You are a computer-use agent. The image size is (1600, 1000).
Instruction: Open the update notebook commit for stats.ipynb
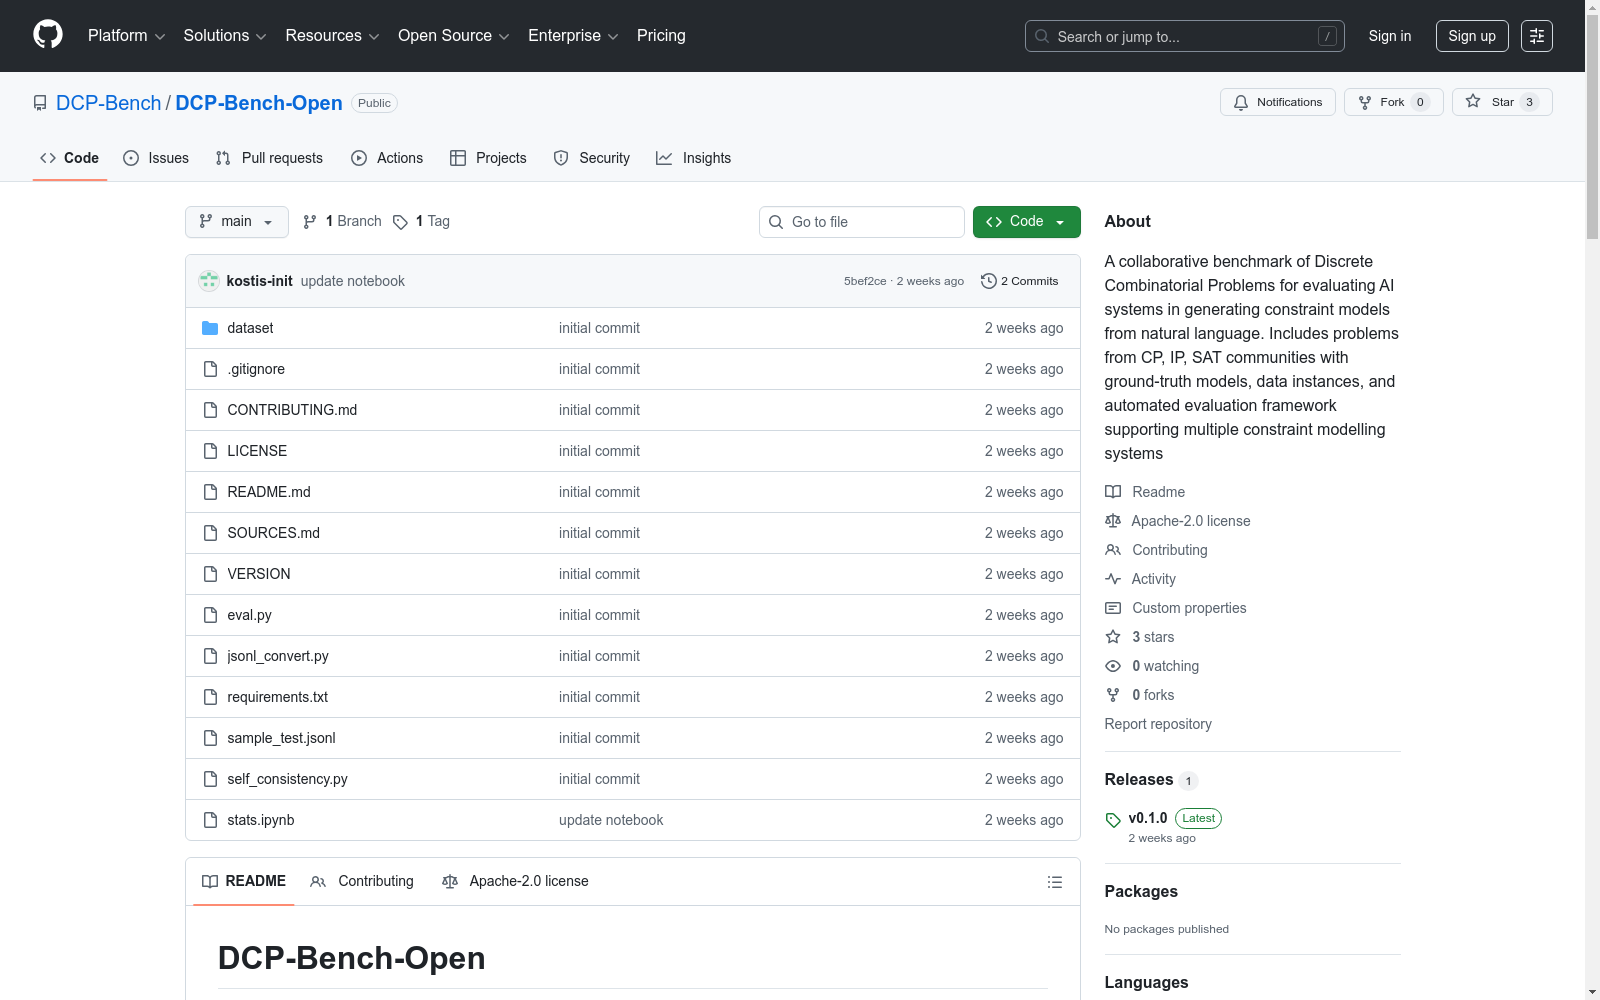[611, 820]
